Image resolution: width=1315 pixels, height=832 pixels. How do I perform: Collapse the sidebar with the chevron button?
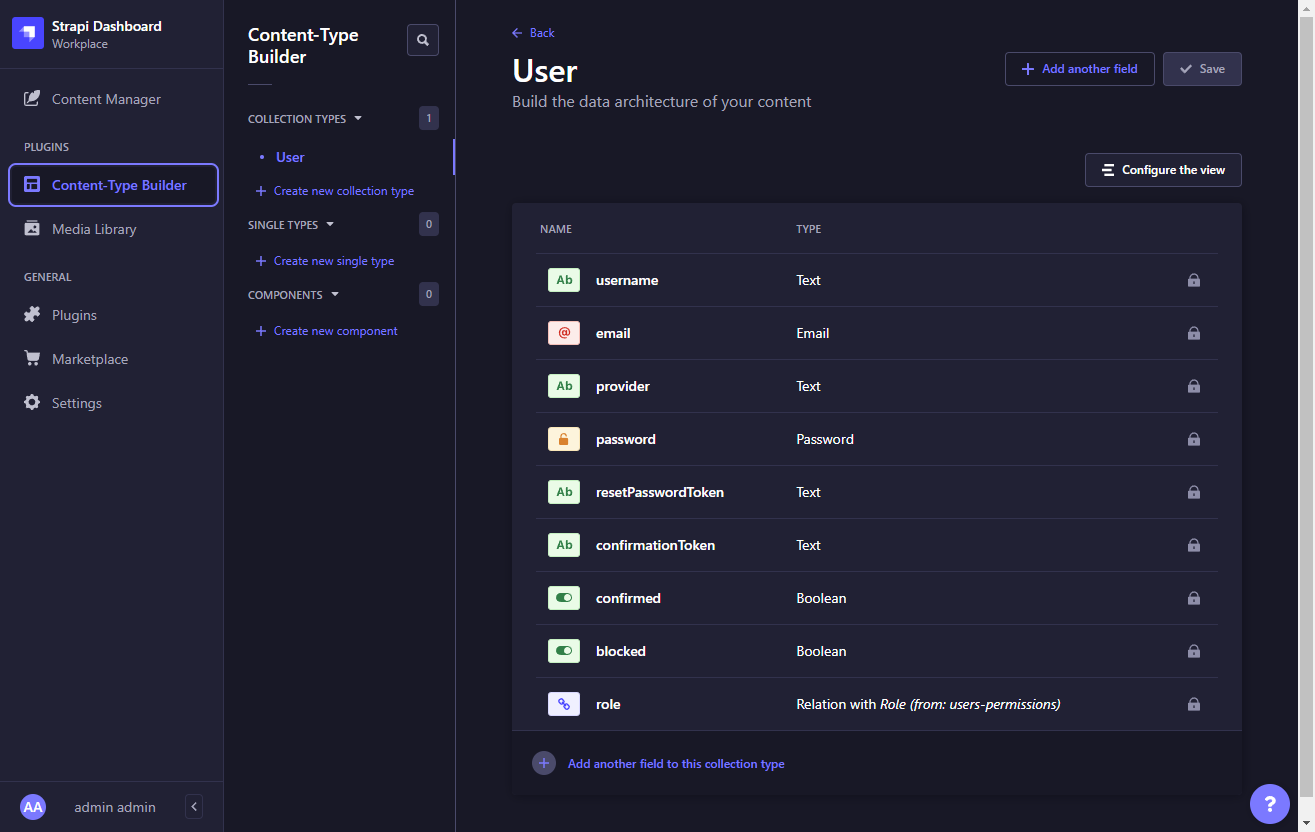pyautogui.click(x=195, y=807)
